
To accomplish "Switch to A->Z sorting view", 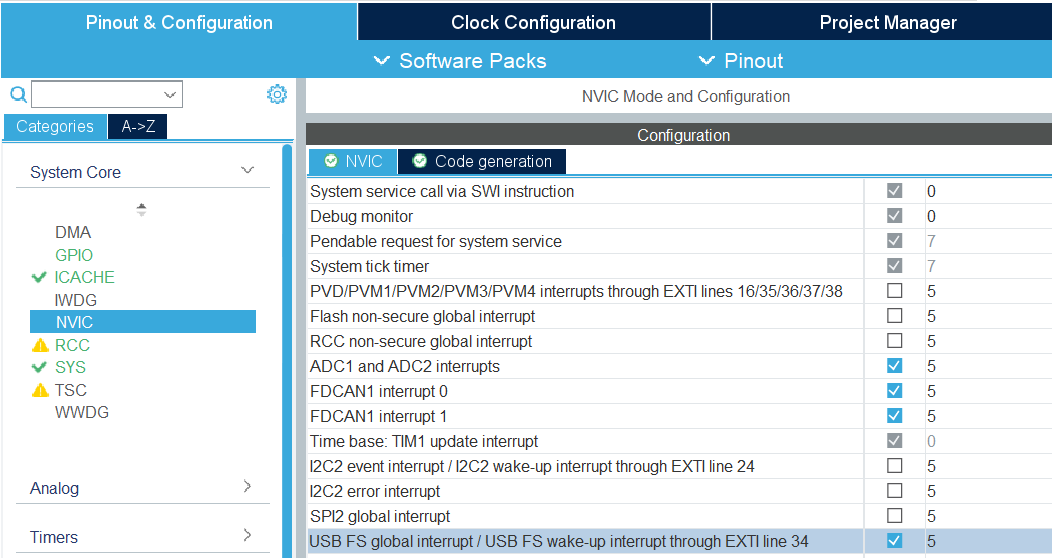I will pos(138,126).
